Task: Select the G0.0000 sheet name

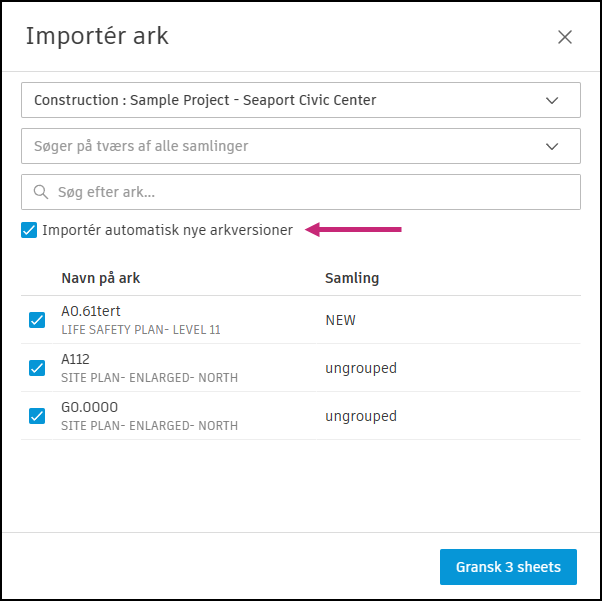Action: tap(90, 408)
